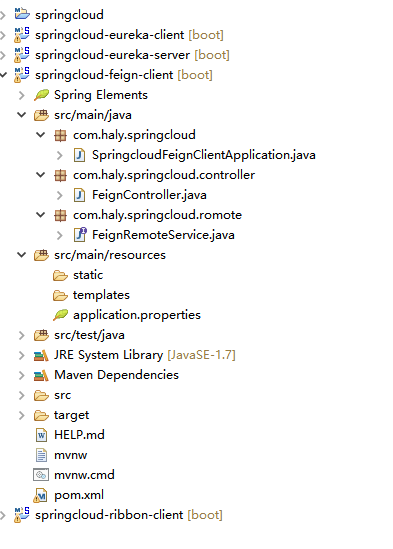Click the FeignRemoteService.java interface icon
The height and width of the screenshot is (549, 393).
point(80,235)
